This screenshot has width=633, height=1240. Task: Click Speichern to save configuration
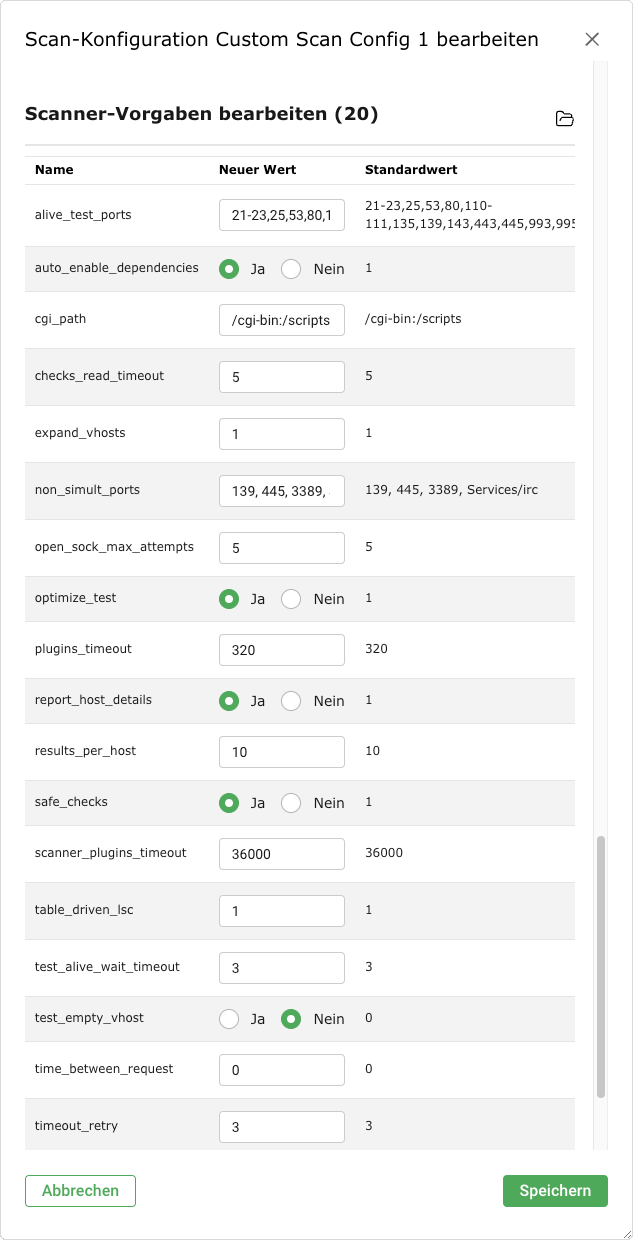tap(555, 1191)
